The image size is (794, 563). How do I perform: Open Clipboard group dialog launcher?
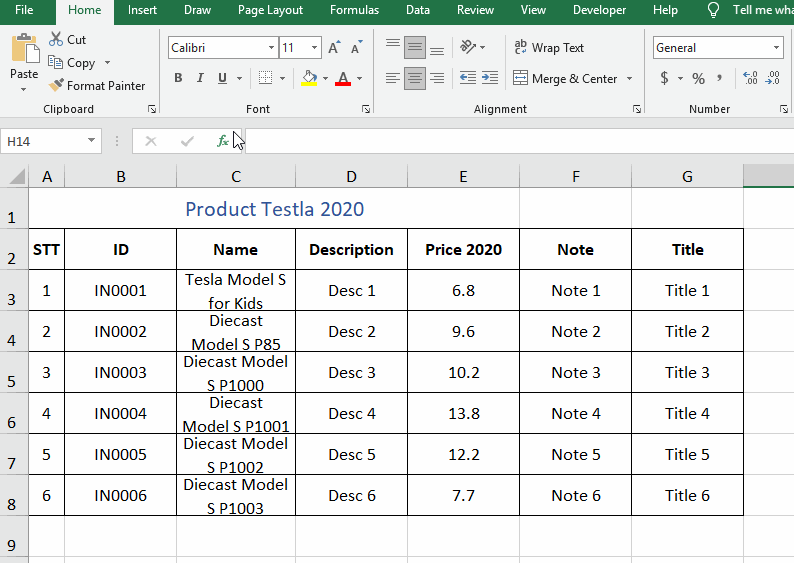[x=151, y=109]
